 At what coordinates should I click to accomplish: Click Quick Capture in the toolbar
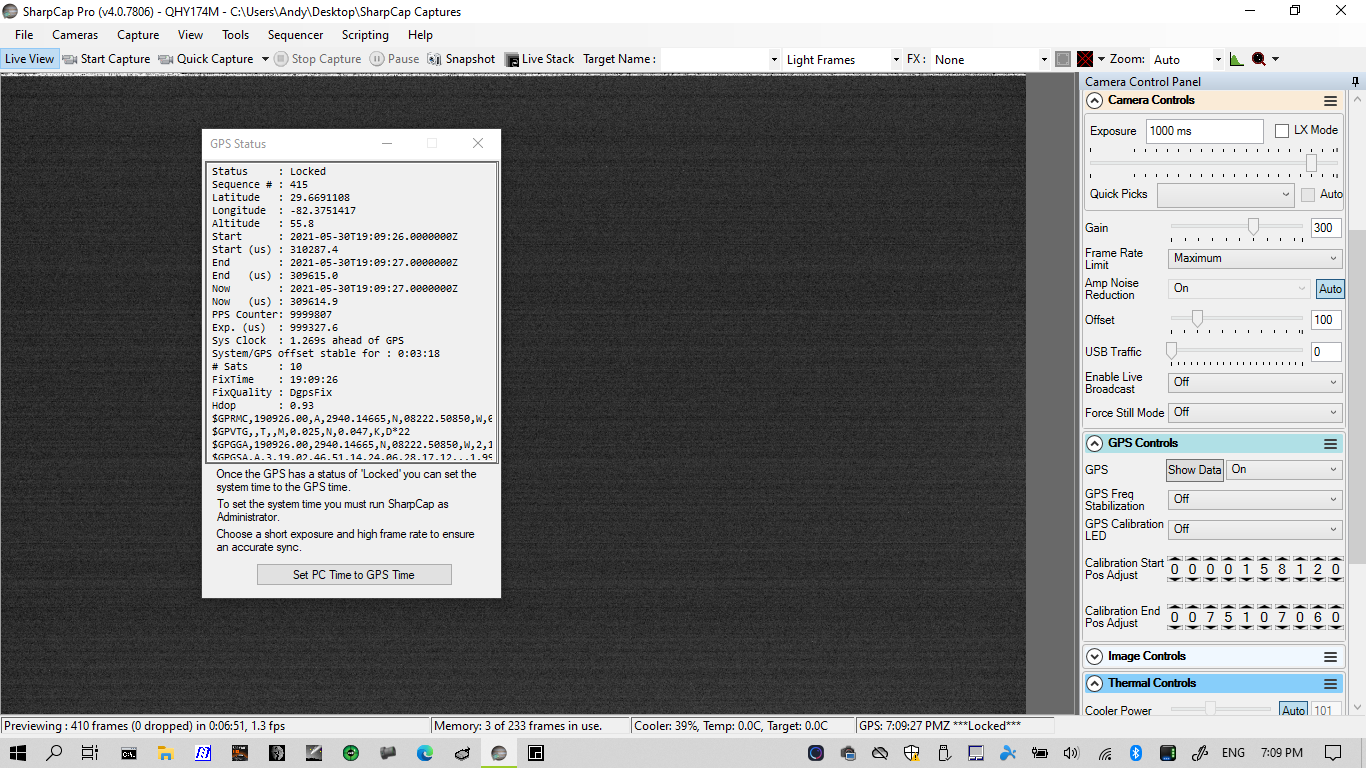pyautogui.click(x=206, y=59)
